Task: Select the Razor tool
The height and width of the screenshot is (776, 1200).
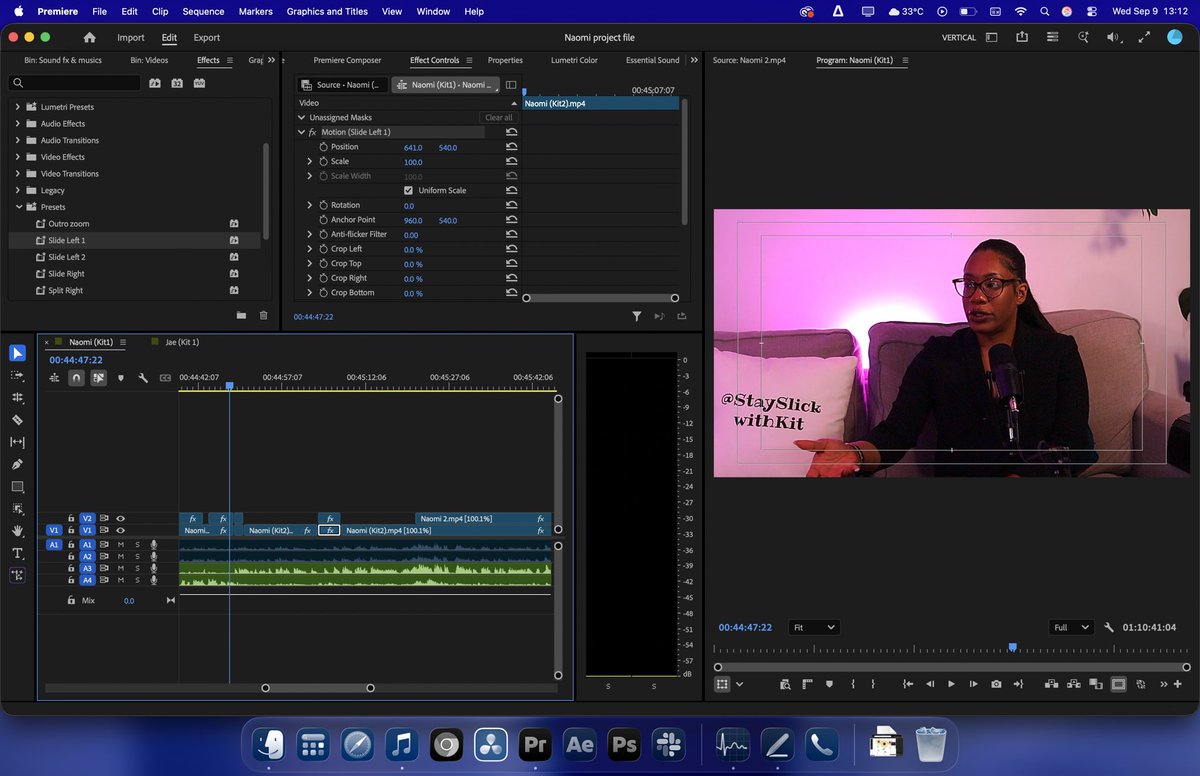Action: (x=17, y=420)
